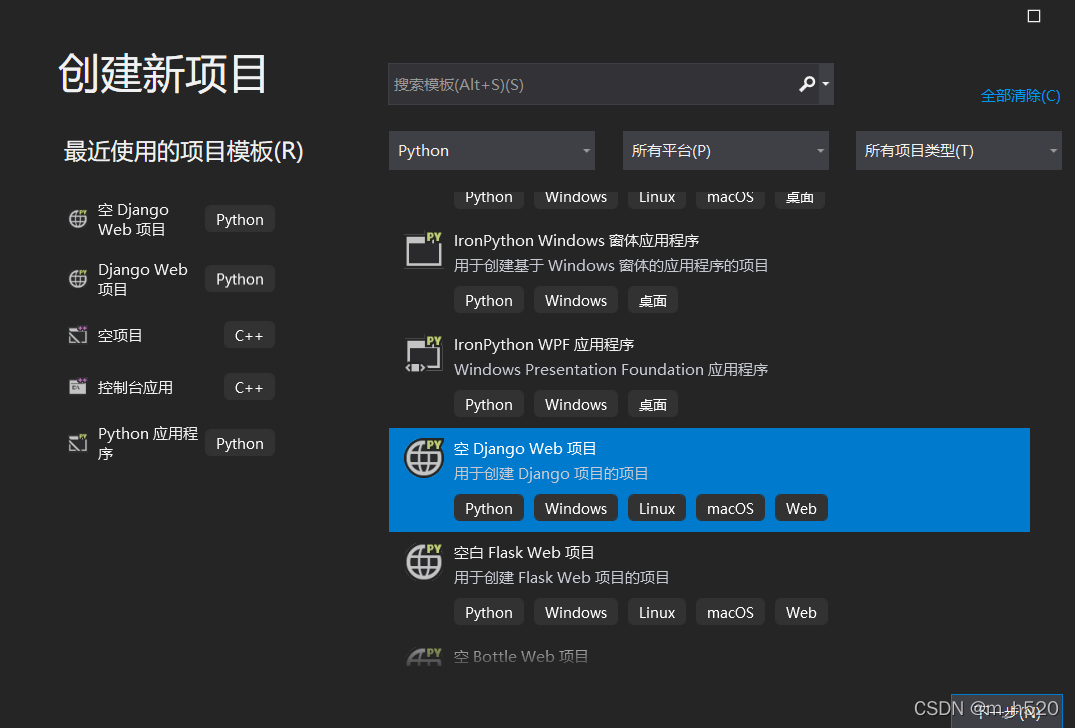Click the 空项目 template icon

pyautogui.click(x=77, y=334)
